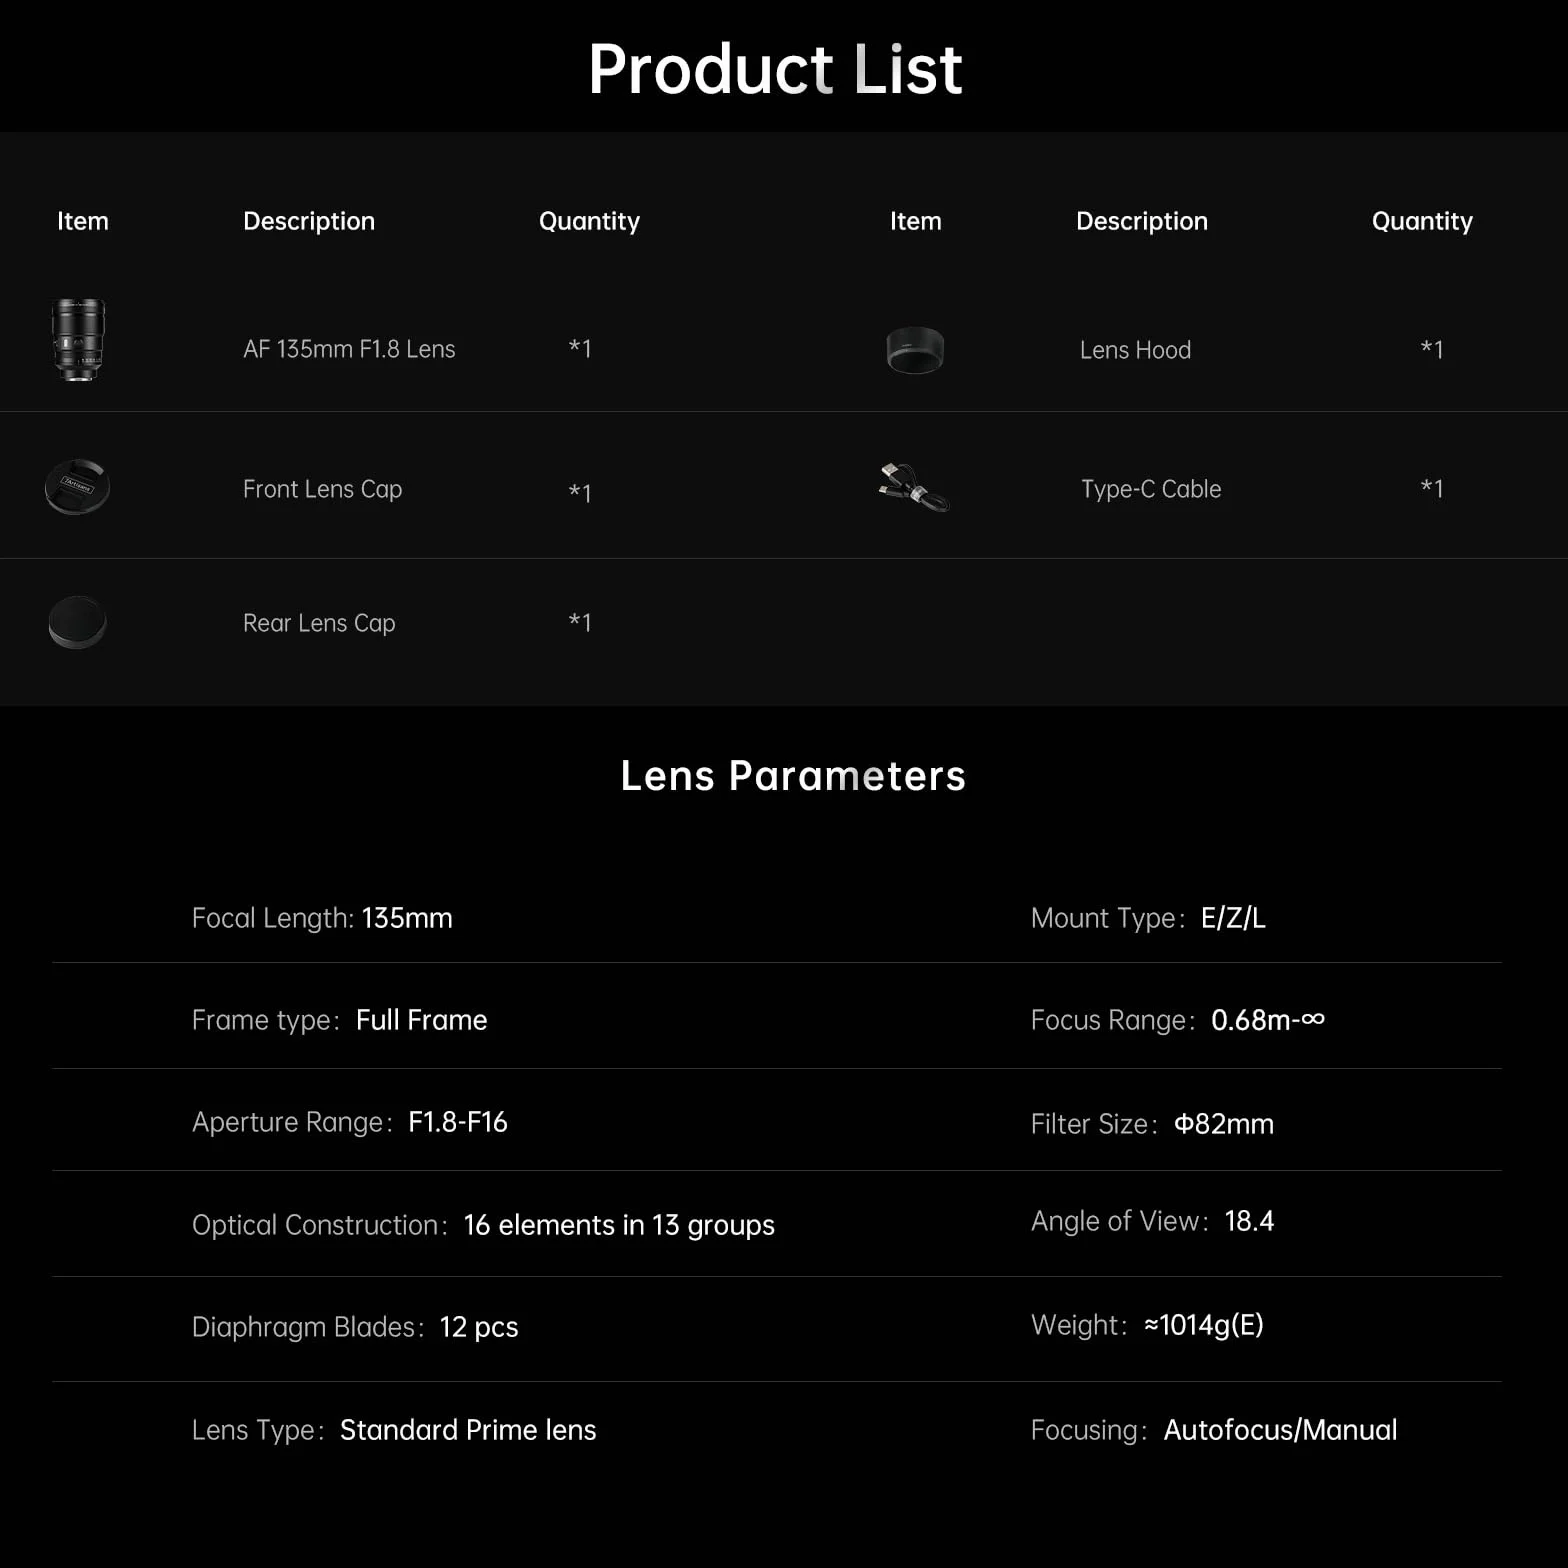Click the Lens Hood description text
This screenshot has height=1568, width=1568.
coord(1135,350)
